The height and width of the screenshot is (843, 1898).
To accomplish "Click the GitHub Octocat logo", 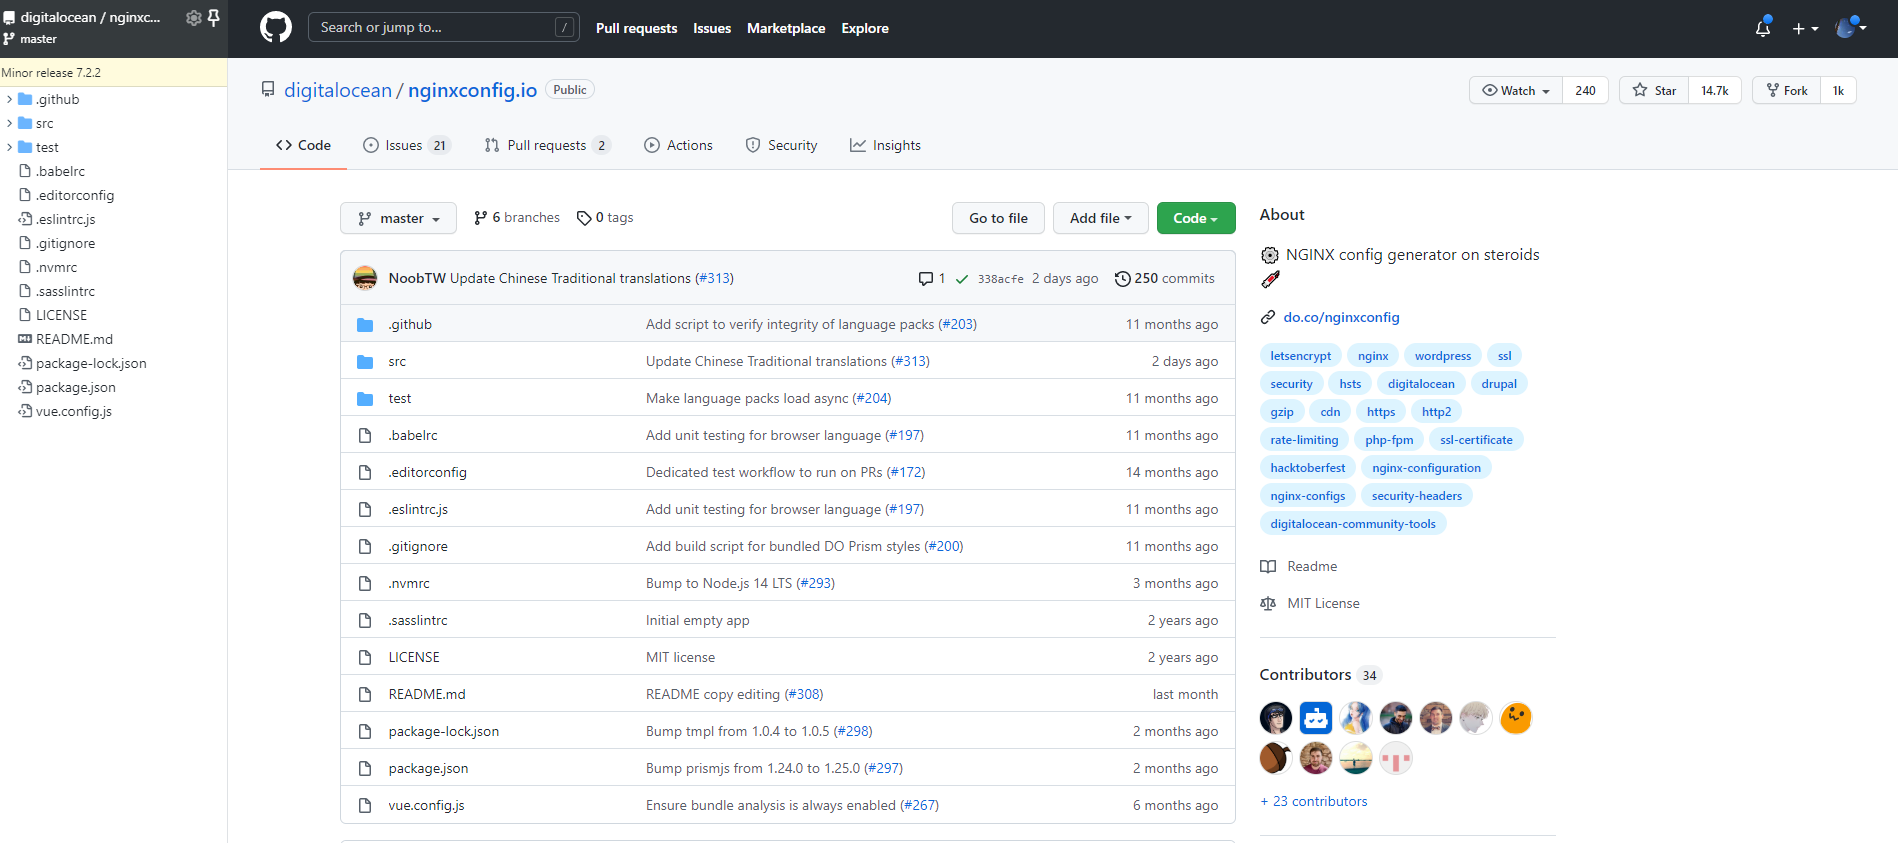I will pos(276,28).
